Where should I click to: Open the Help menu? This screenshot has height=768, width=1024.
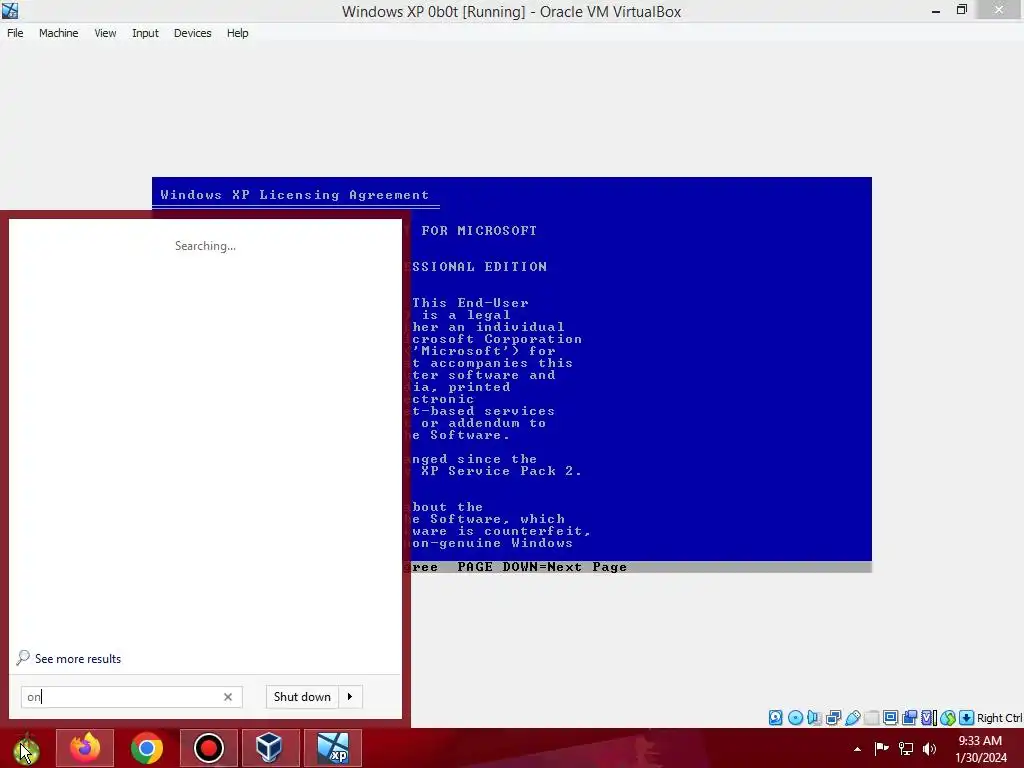pyautogui.click(x=238, y=33)
